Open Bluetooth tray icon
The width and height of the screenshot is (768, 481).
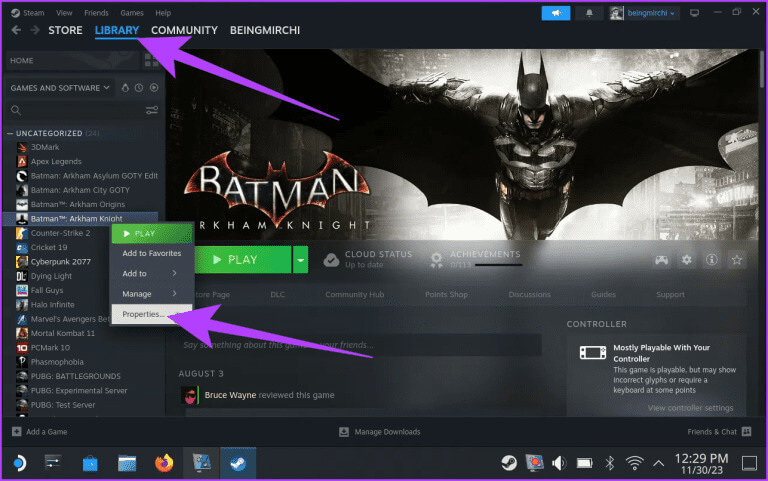click(x=610, y=463)
